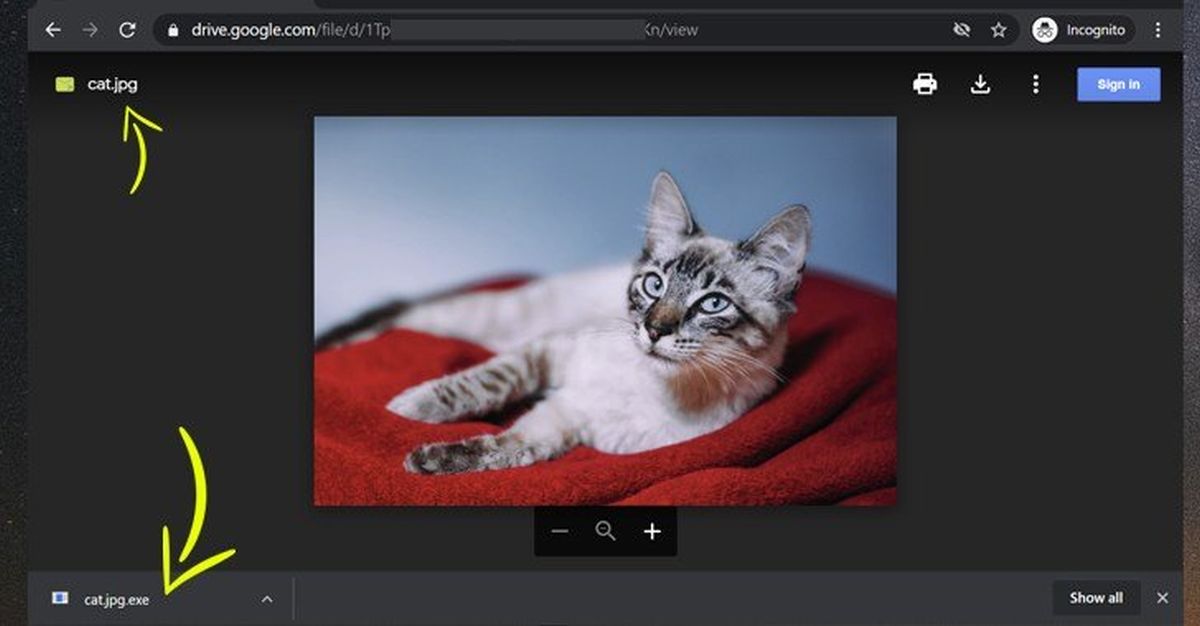The image size is (1200, 626).
Task: Zoom in on the cat image
Action: [652, 531]
